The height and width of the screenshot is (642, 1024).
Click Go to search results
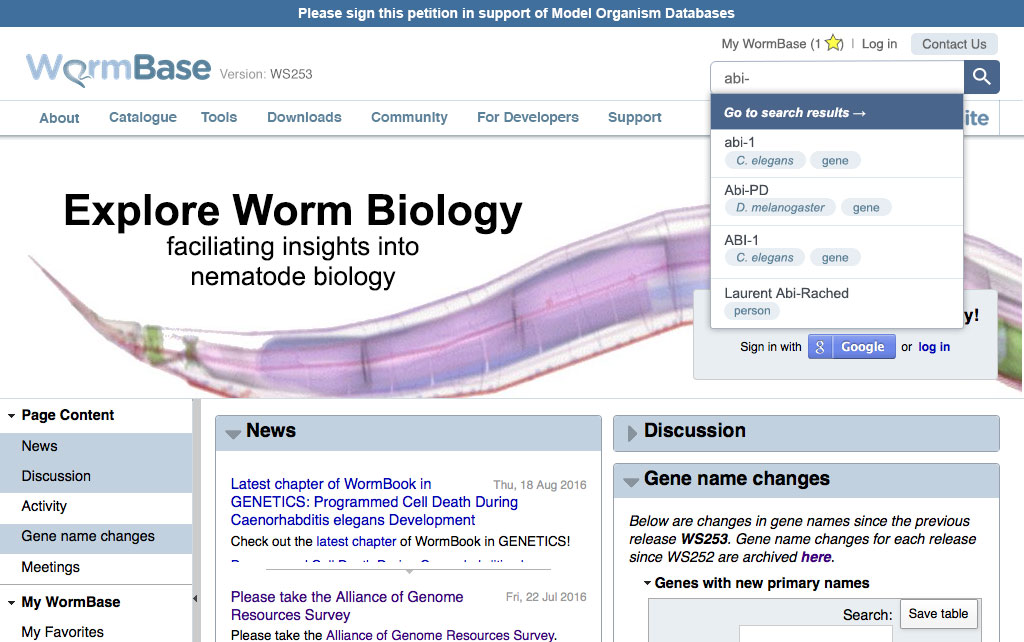(x=795, y=113)
